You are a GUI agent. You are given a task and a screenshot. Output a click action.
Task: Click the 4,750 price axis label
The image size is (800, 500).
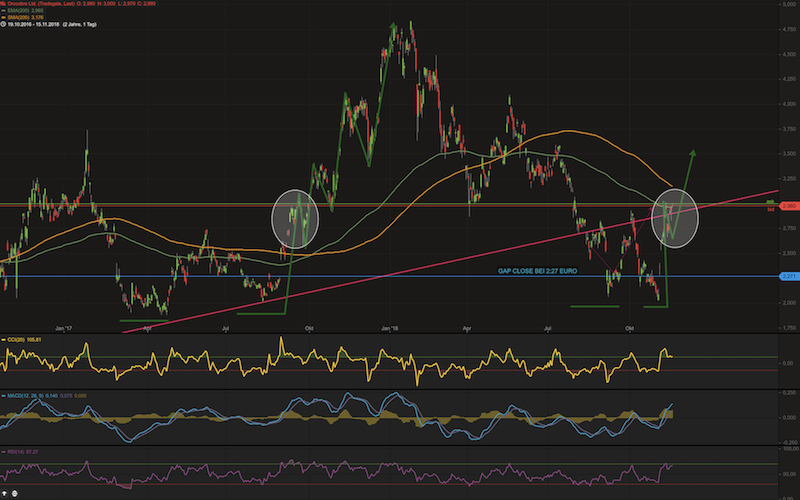pyautogui.click(x=789, y=29)
